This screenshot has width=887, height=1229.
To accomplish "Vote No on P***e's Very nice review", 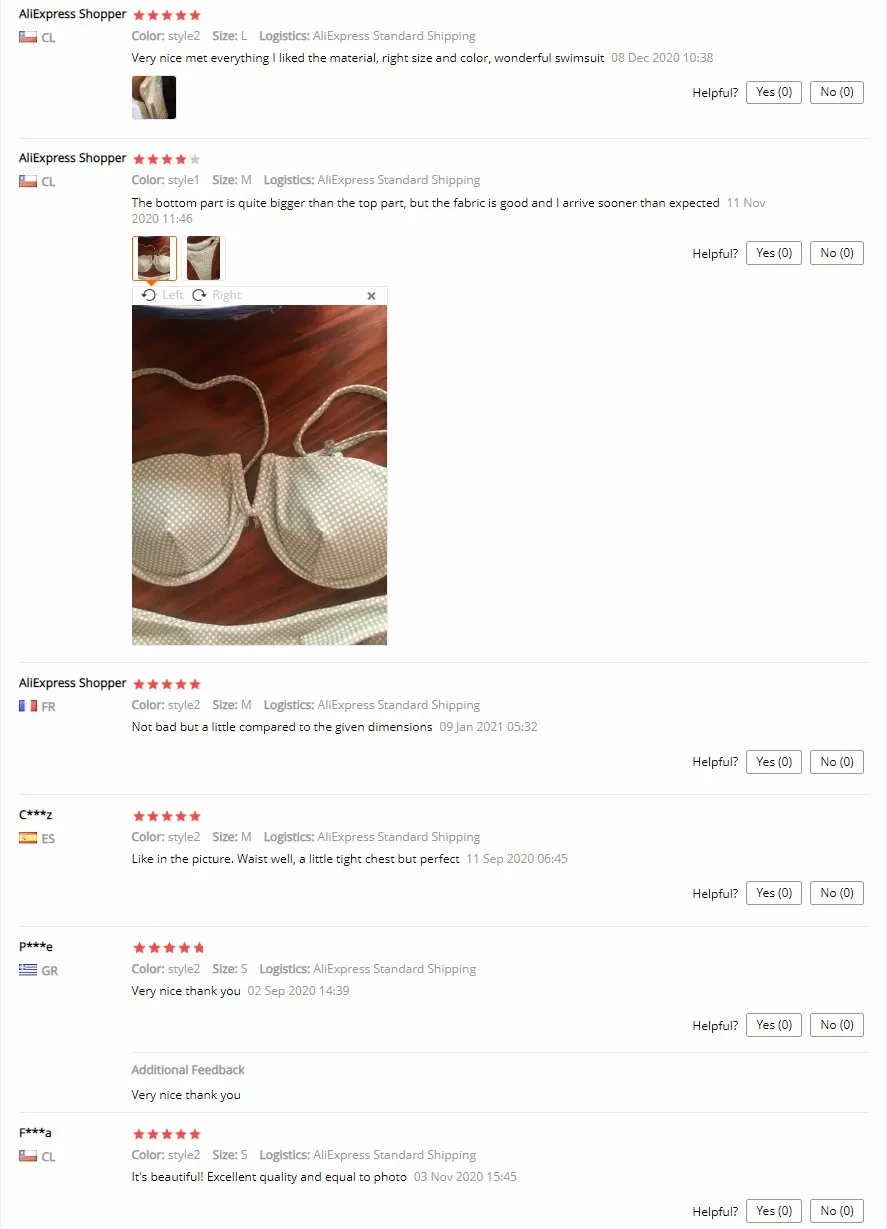I will [x=837, y=1025].
